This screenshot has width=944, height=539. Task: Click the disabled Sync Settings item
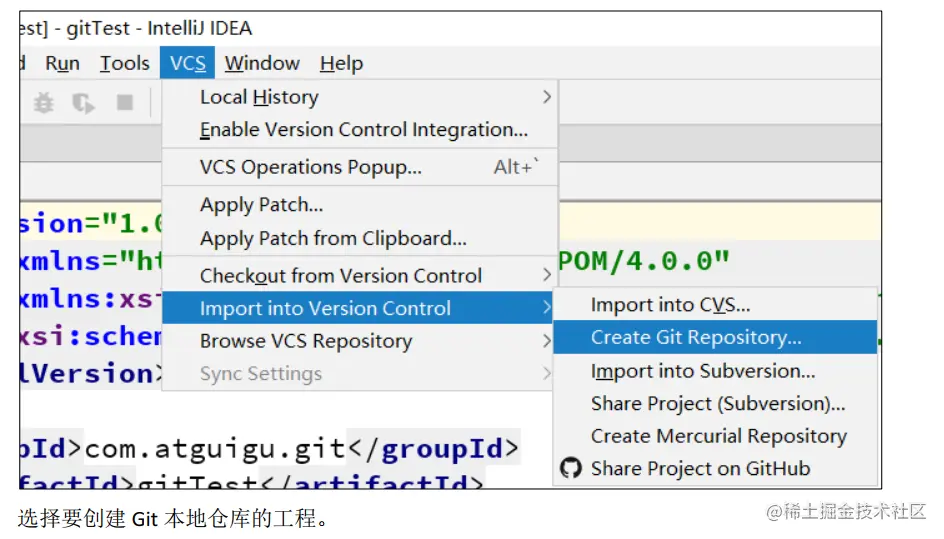[358, 373]
